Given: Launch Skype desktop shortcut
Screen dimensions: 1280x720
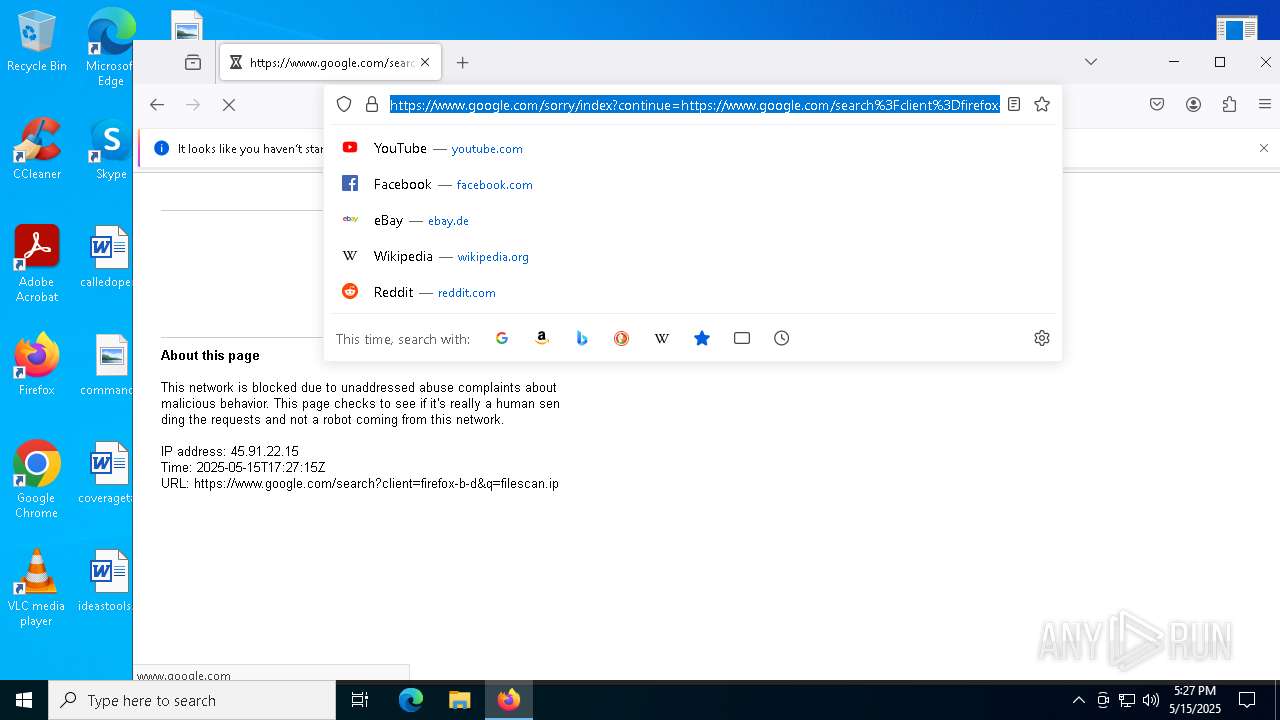Looking at the screenshot, I should pyautogui.click(x=110, y=150).
